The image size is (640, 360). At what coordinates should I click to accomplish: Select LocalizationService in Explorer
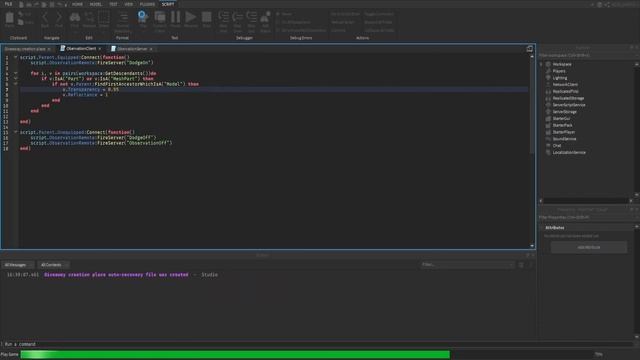[x=569, y=153]
